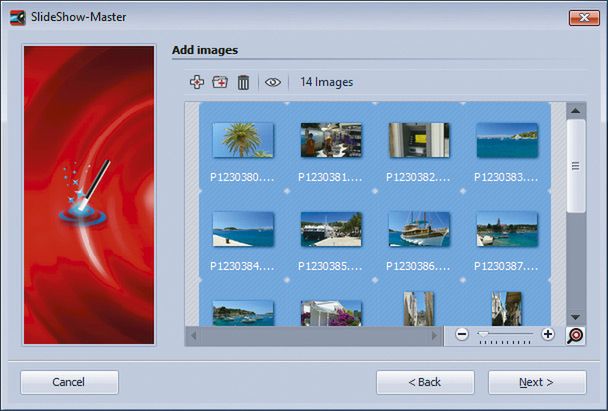
Task: Click the zoom in plus icon
Action: (548, 334)
